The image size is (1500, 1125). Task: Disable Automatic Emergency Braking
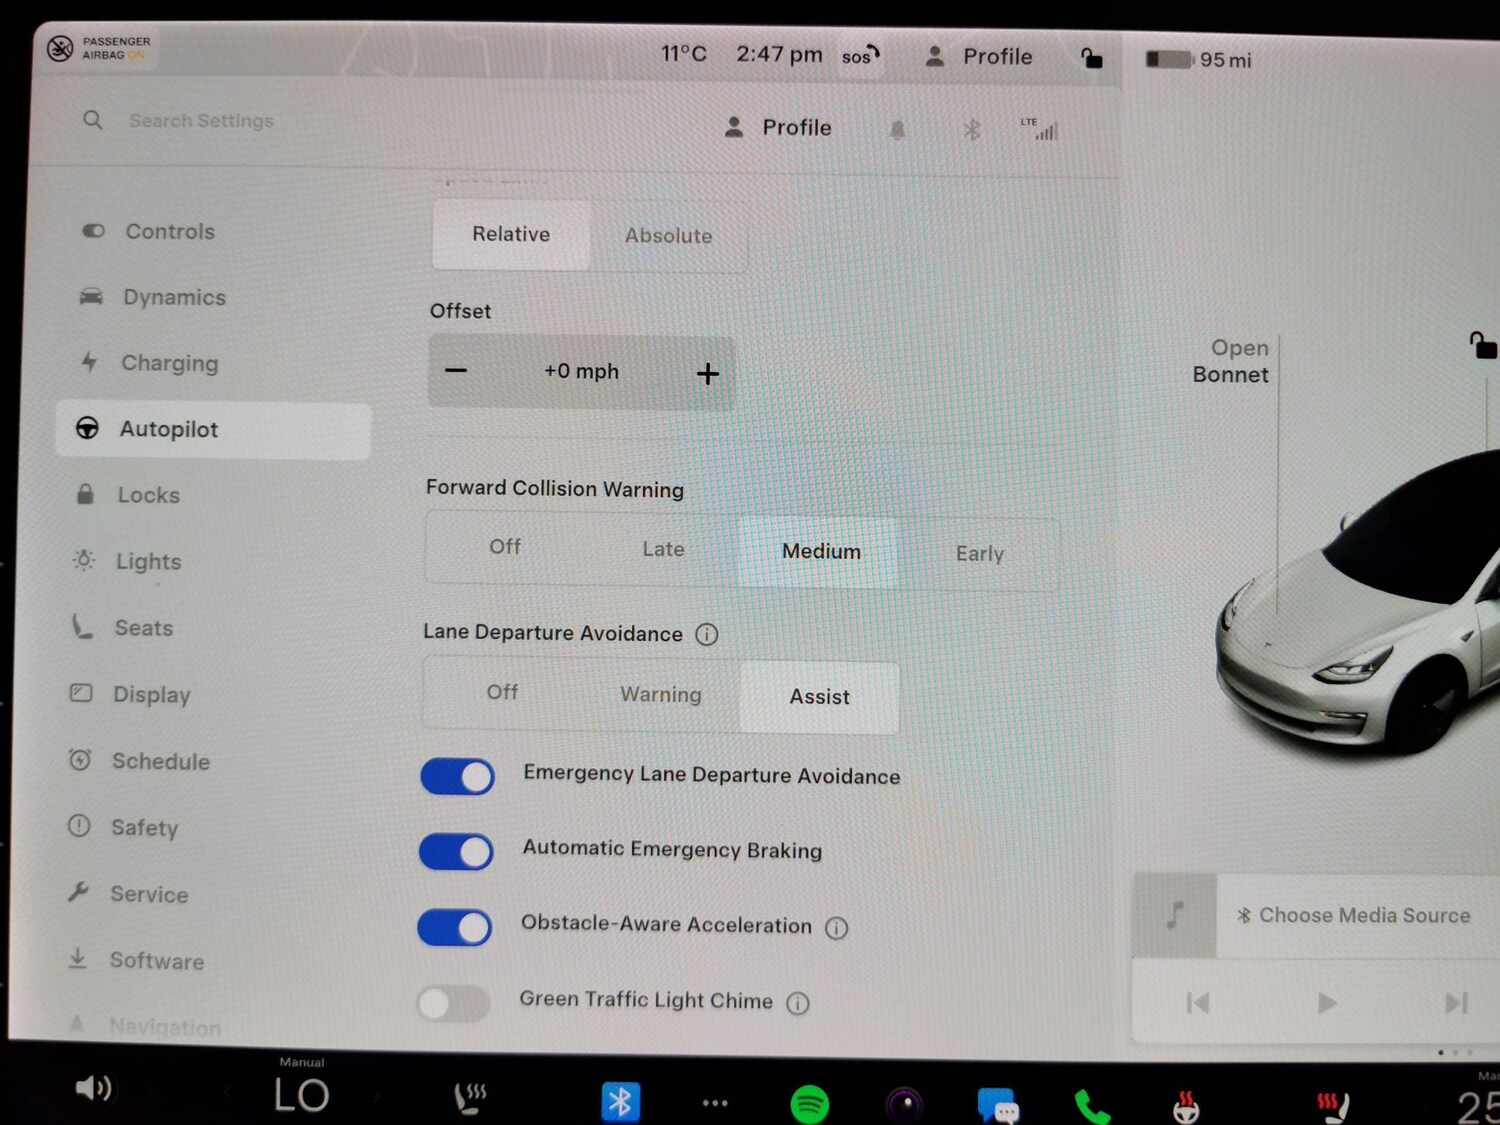pyautogui.click(x=456, y=851)
